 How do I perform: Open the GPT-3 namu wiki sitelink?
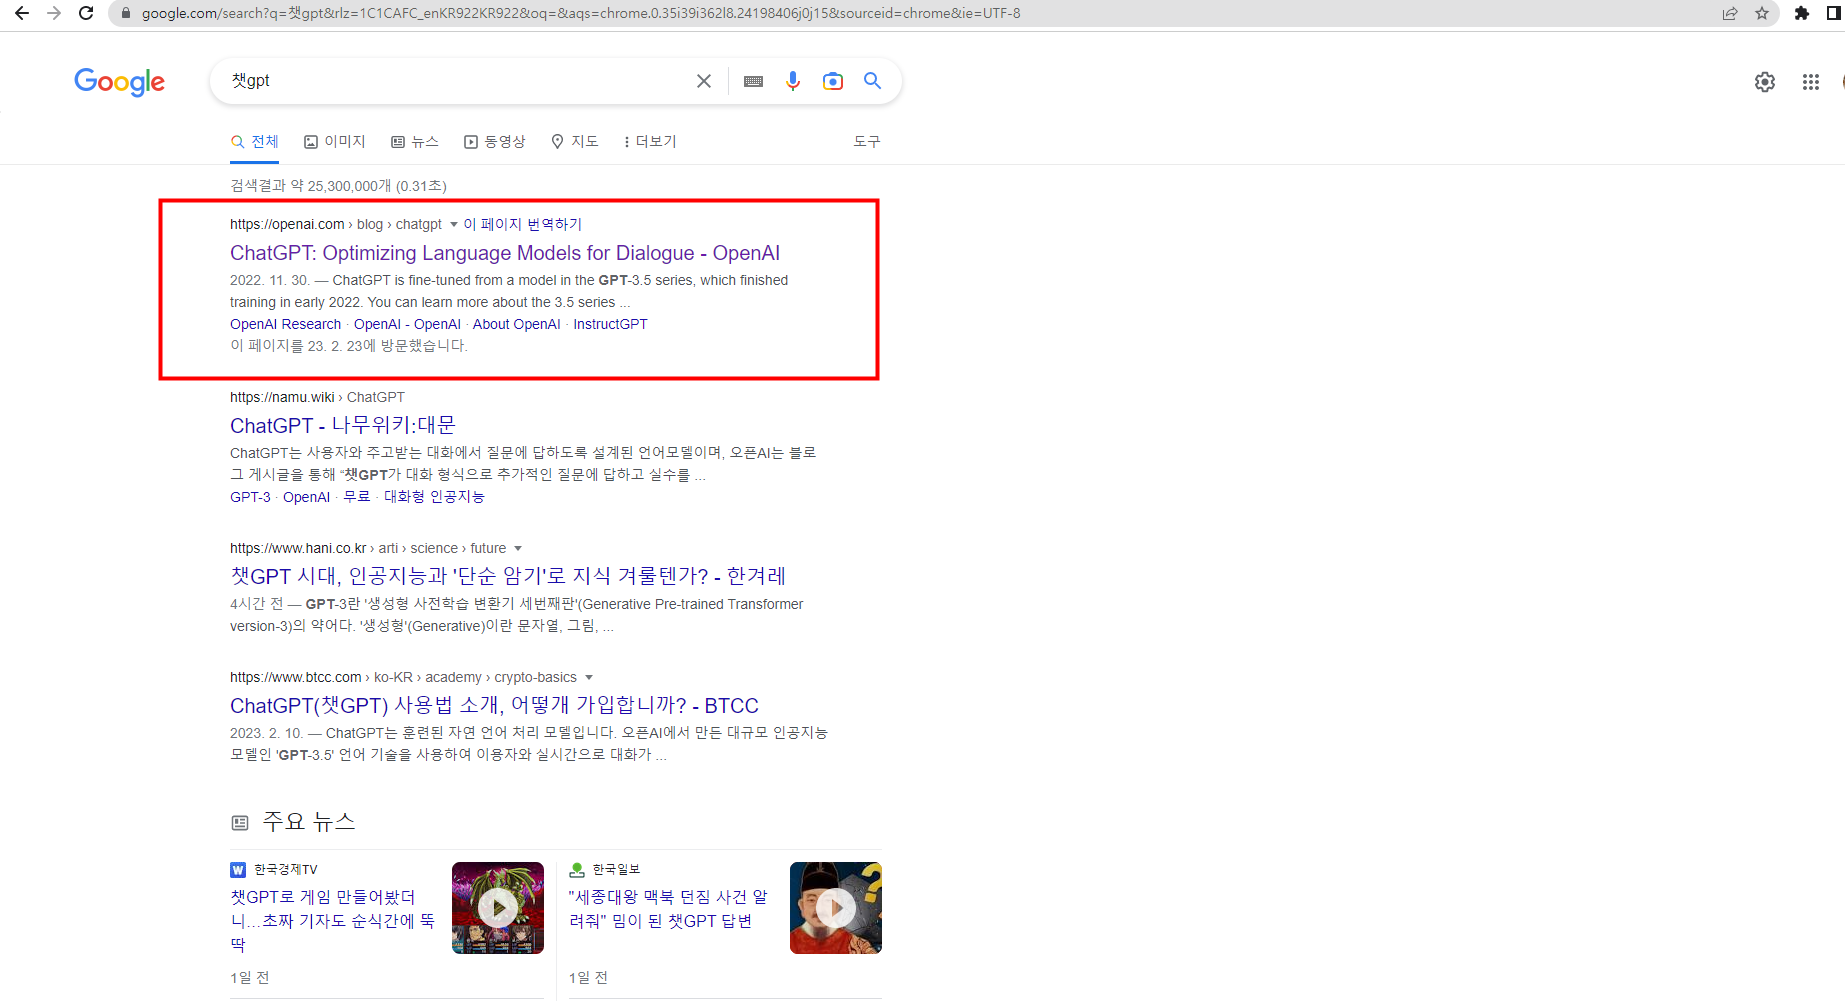[250, 497]
